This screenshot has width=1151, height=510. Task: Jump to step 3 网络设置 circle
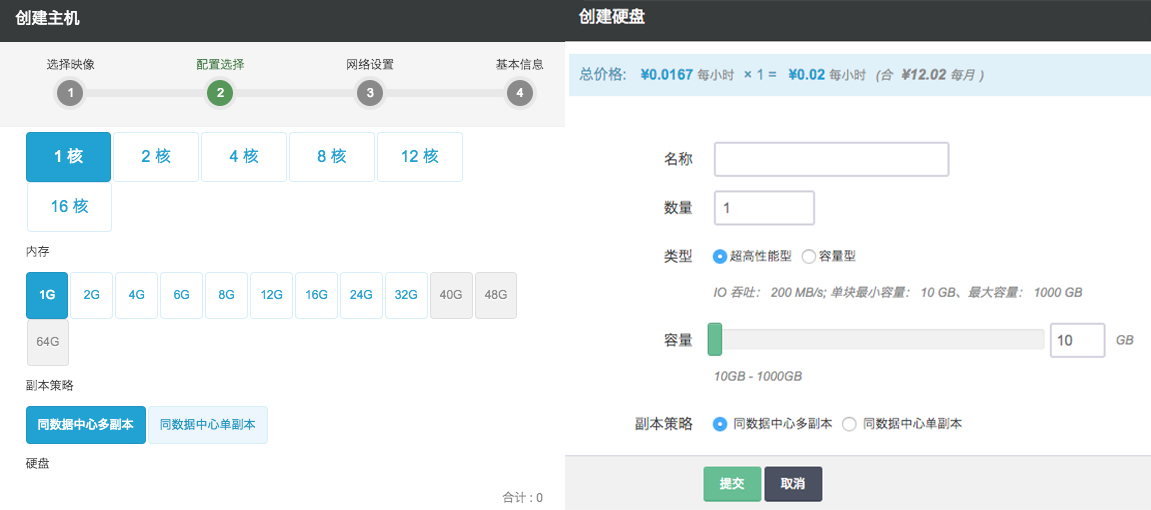[x=370, y=93]
